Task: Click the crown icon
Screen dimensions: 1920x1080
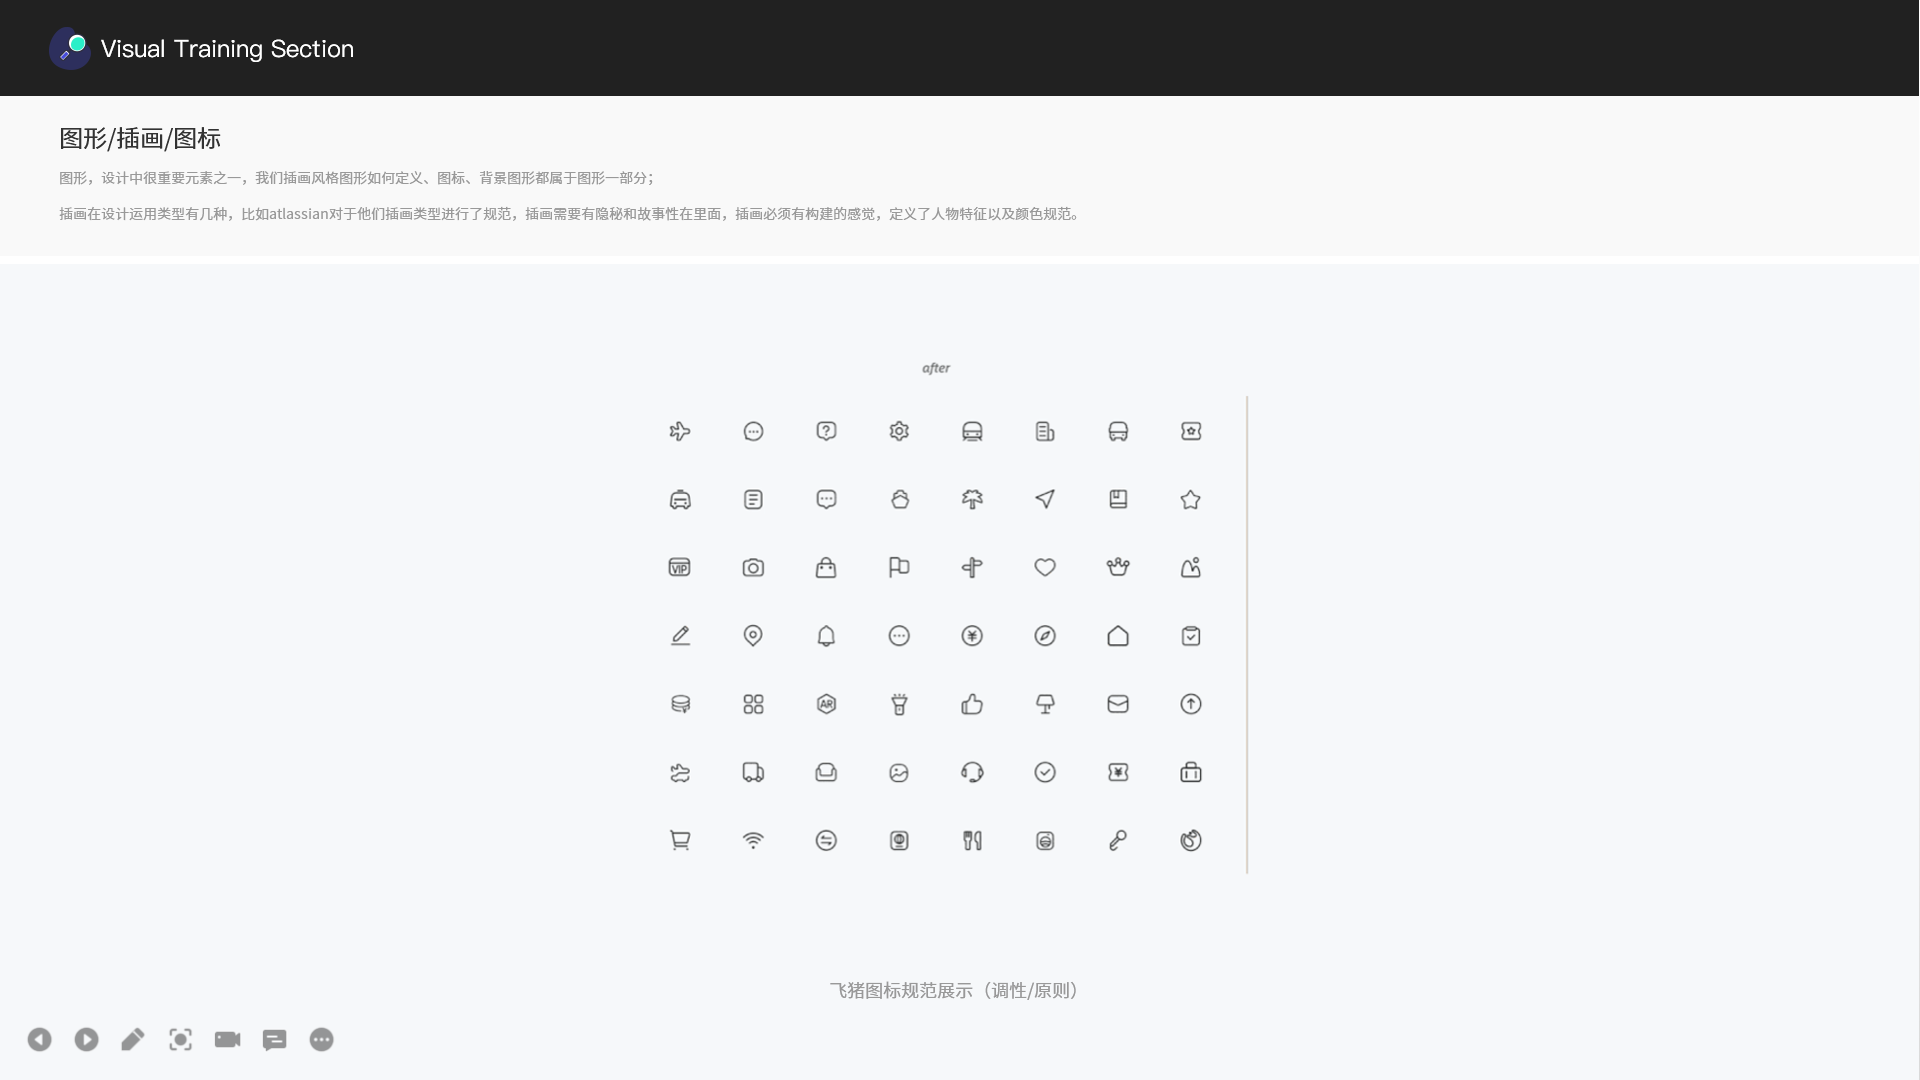Action: tap(1118, 567)
